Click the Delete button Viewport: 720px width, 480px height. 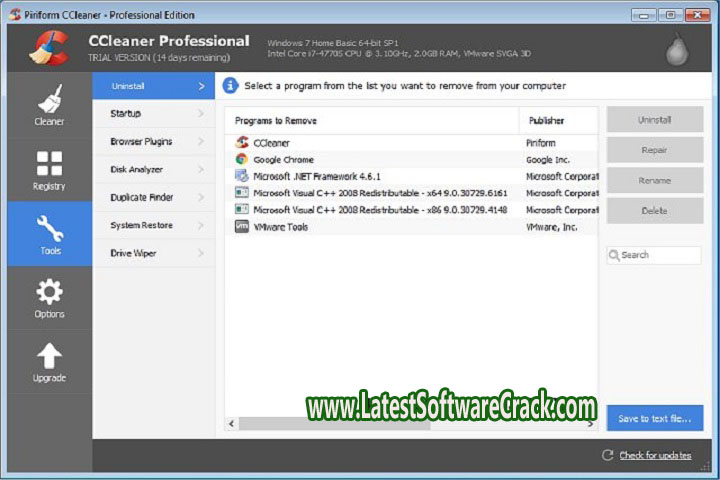tap(655, 211)
